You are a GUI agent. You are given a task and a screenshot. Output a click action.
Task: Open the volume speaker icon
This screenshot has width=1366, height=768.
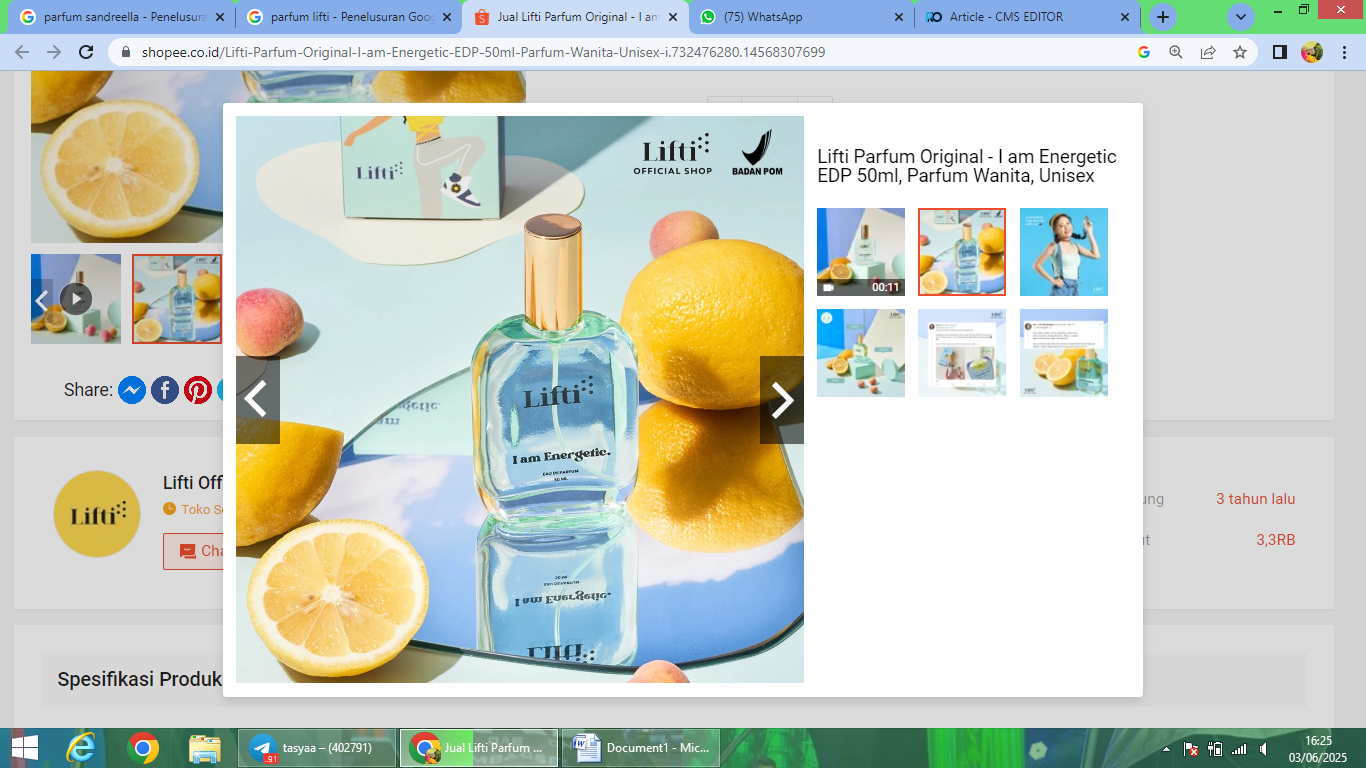click(x=1264, y=749)
